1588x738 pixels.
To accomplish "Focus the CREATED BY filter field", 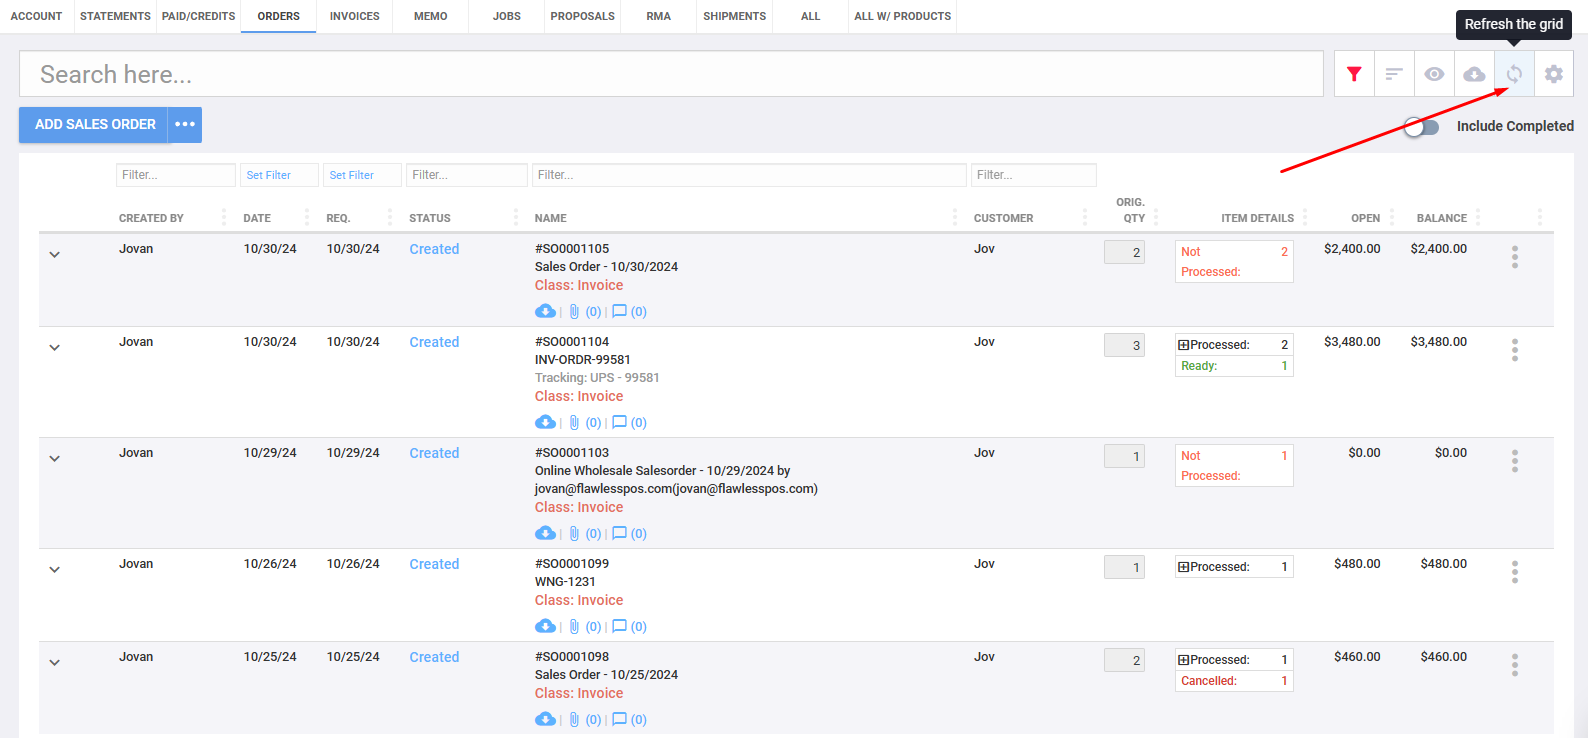I will tap(176, 175).
